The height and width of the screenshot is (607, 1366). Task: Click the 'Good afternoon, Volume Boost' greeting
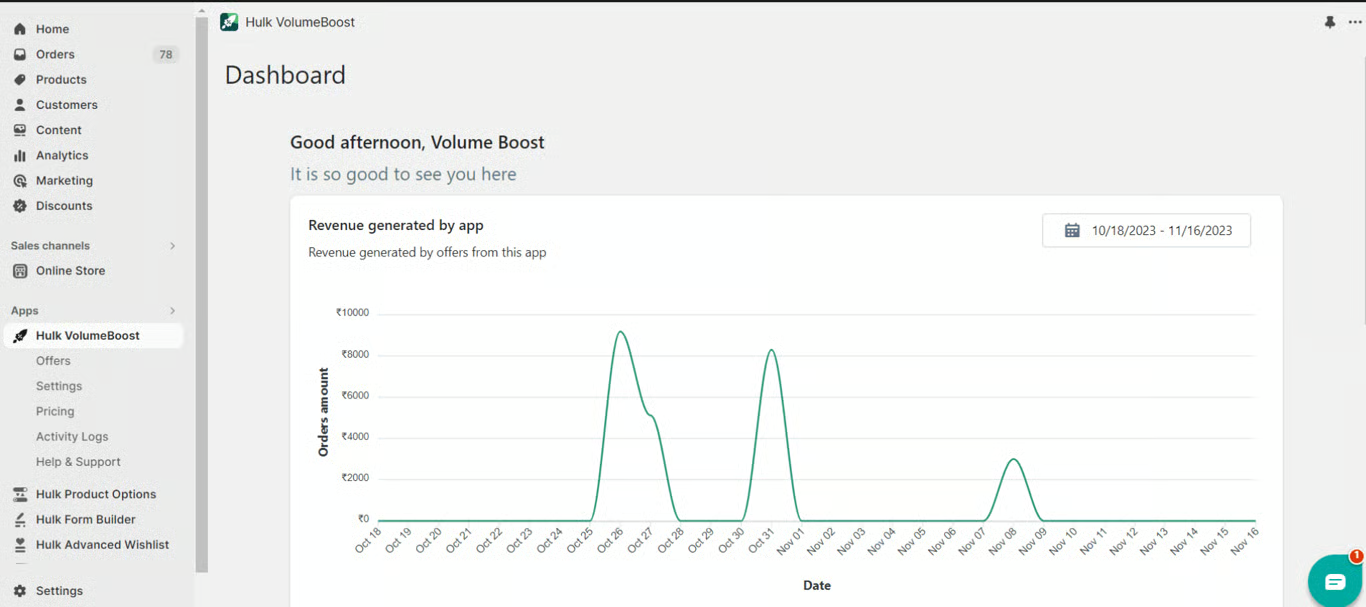[417, 142]
